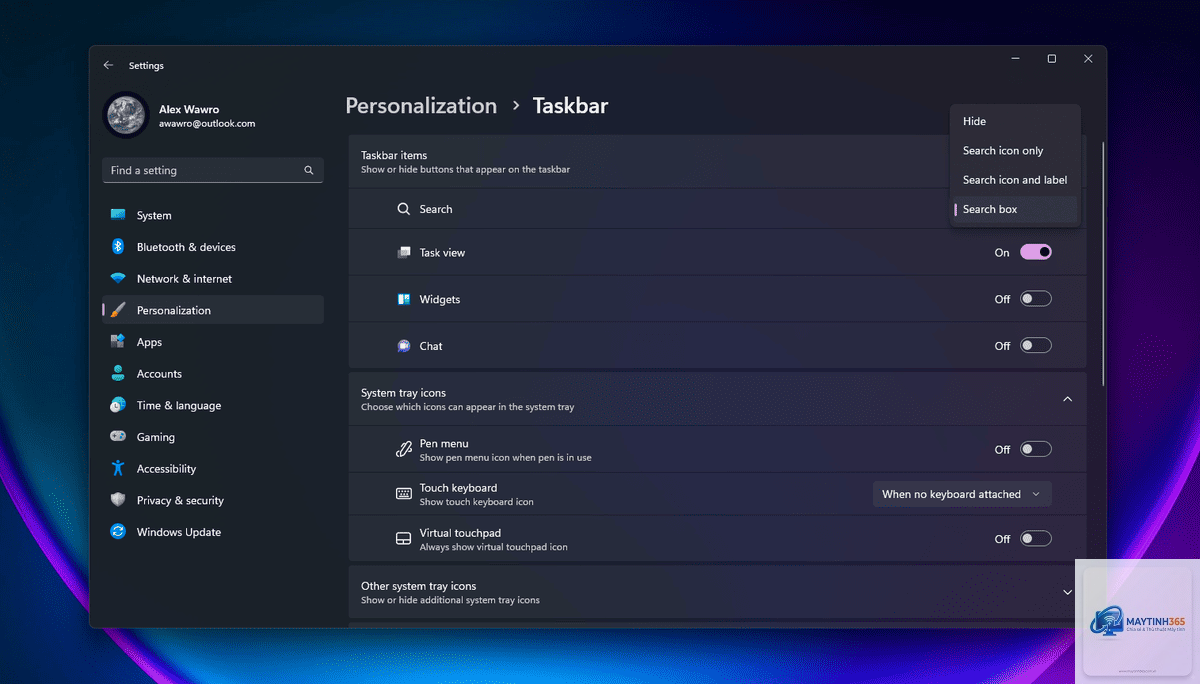Click the Task view icon
This screenshot has width=1200, height=684.
[404, 253]
